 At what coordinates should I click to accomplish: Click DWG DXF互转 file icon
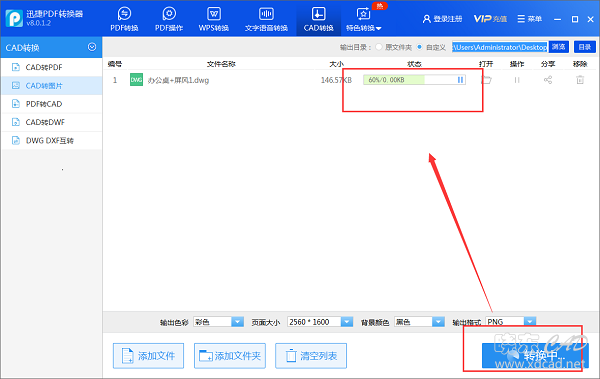(16, 141)
